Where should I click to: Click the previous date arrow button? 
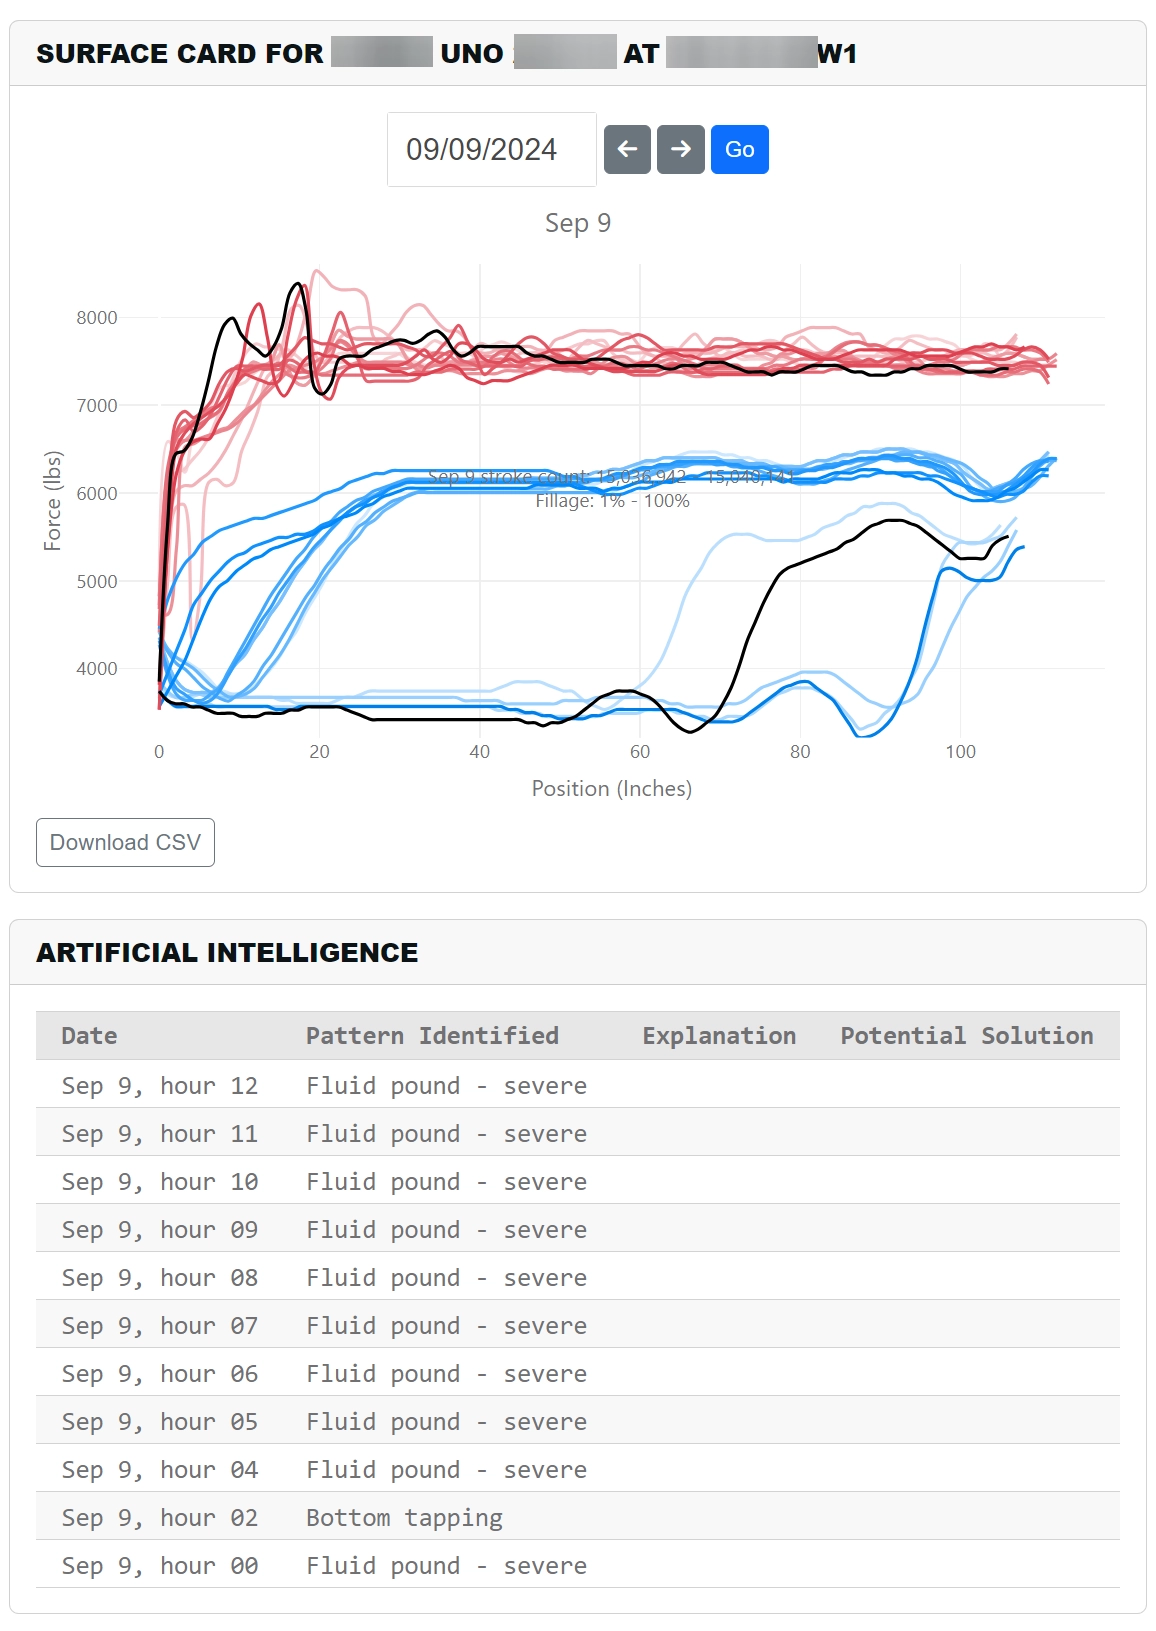[627, 149]
